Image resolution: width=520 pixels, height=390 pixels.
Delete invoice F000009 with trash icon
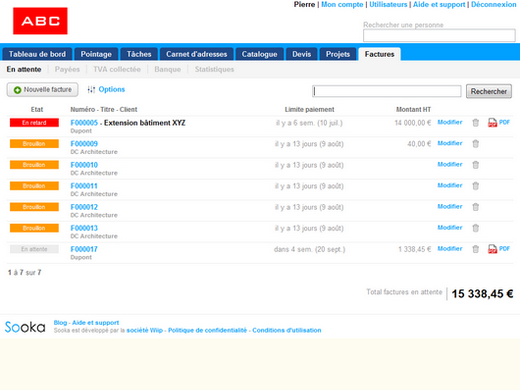[476, 144]
